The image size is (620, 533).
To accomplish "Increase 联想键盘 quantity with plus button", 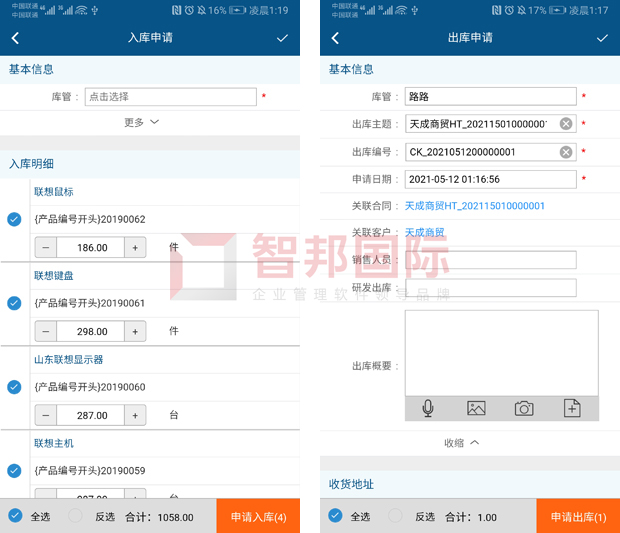I will (x=136, y=331).
